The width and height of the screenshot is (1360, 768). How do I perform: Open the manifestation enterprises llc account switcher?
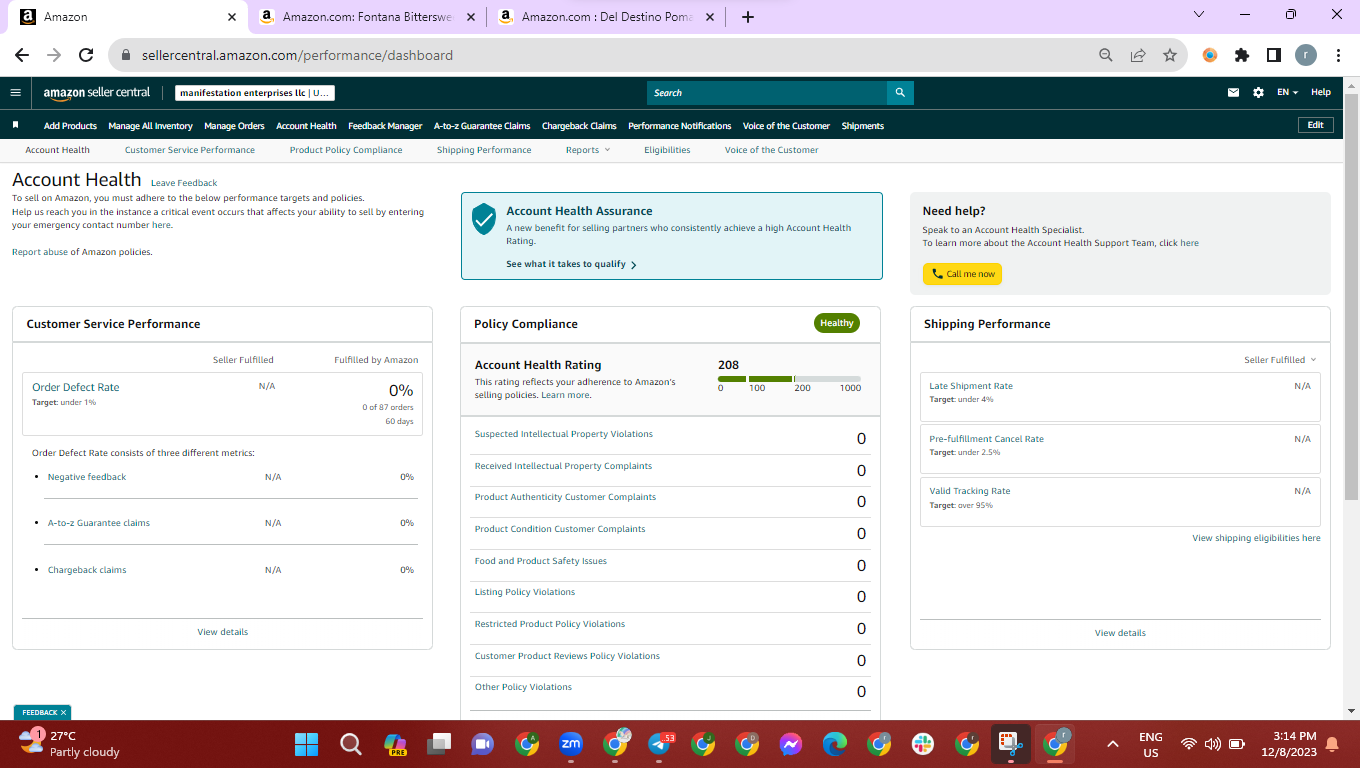pyautogui.click(x=255, y=93)
